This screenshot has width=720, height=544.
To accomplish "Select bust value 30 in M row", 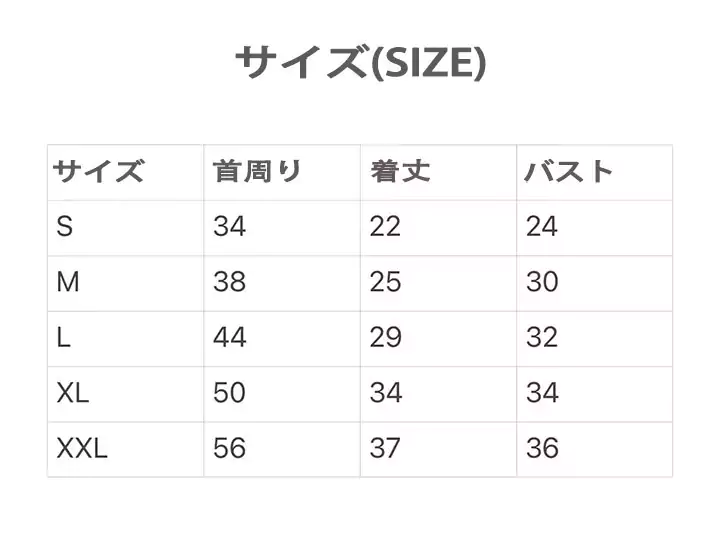I will (542, 283).
